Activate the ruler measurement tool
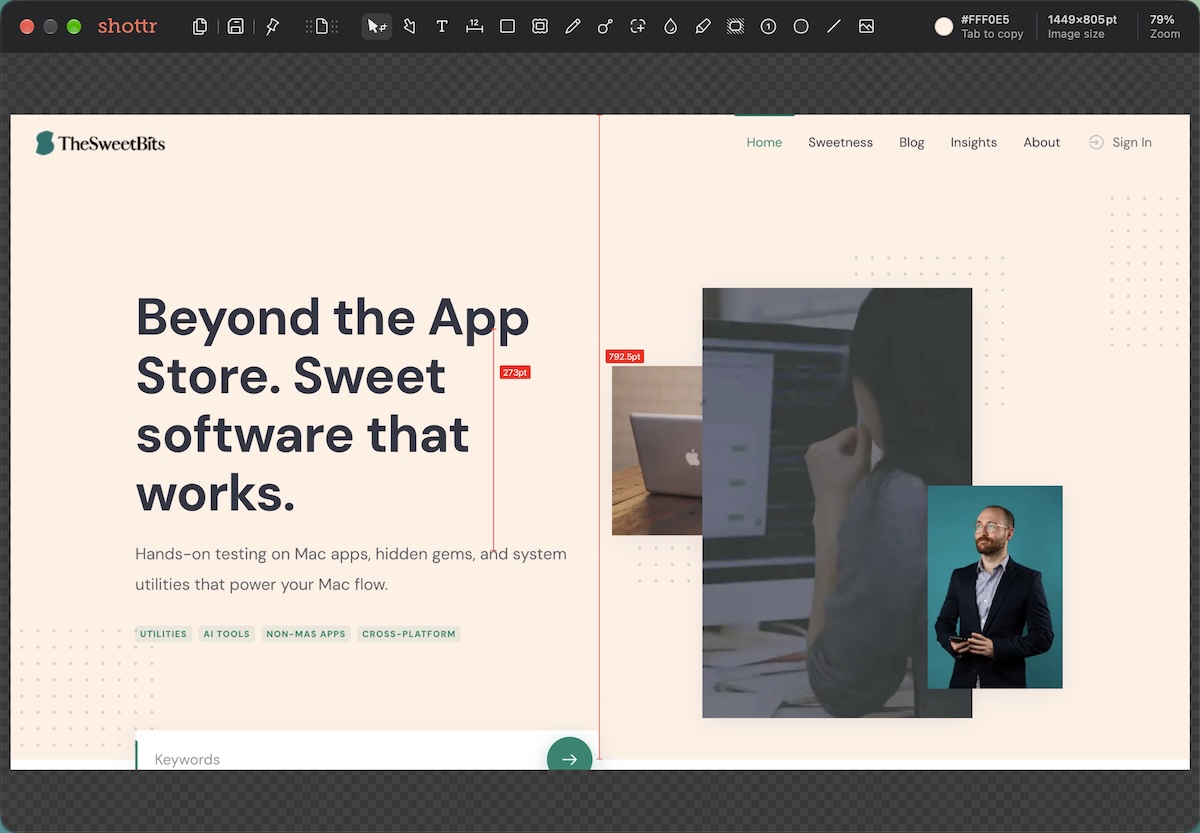This screenshot has height=833, width=1200. click(x=475, y=27)
